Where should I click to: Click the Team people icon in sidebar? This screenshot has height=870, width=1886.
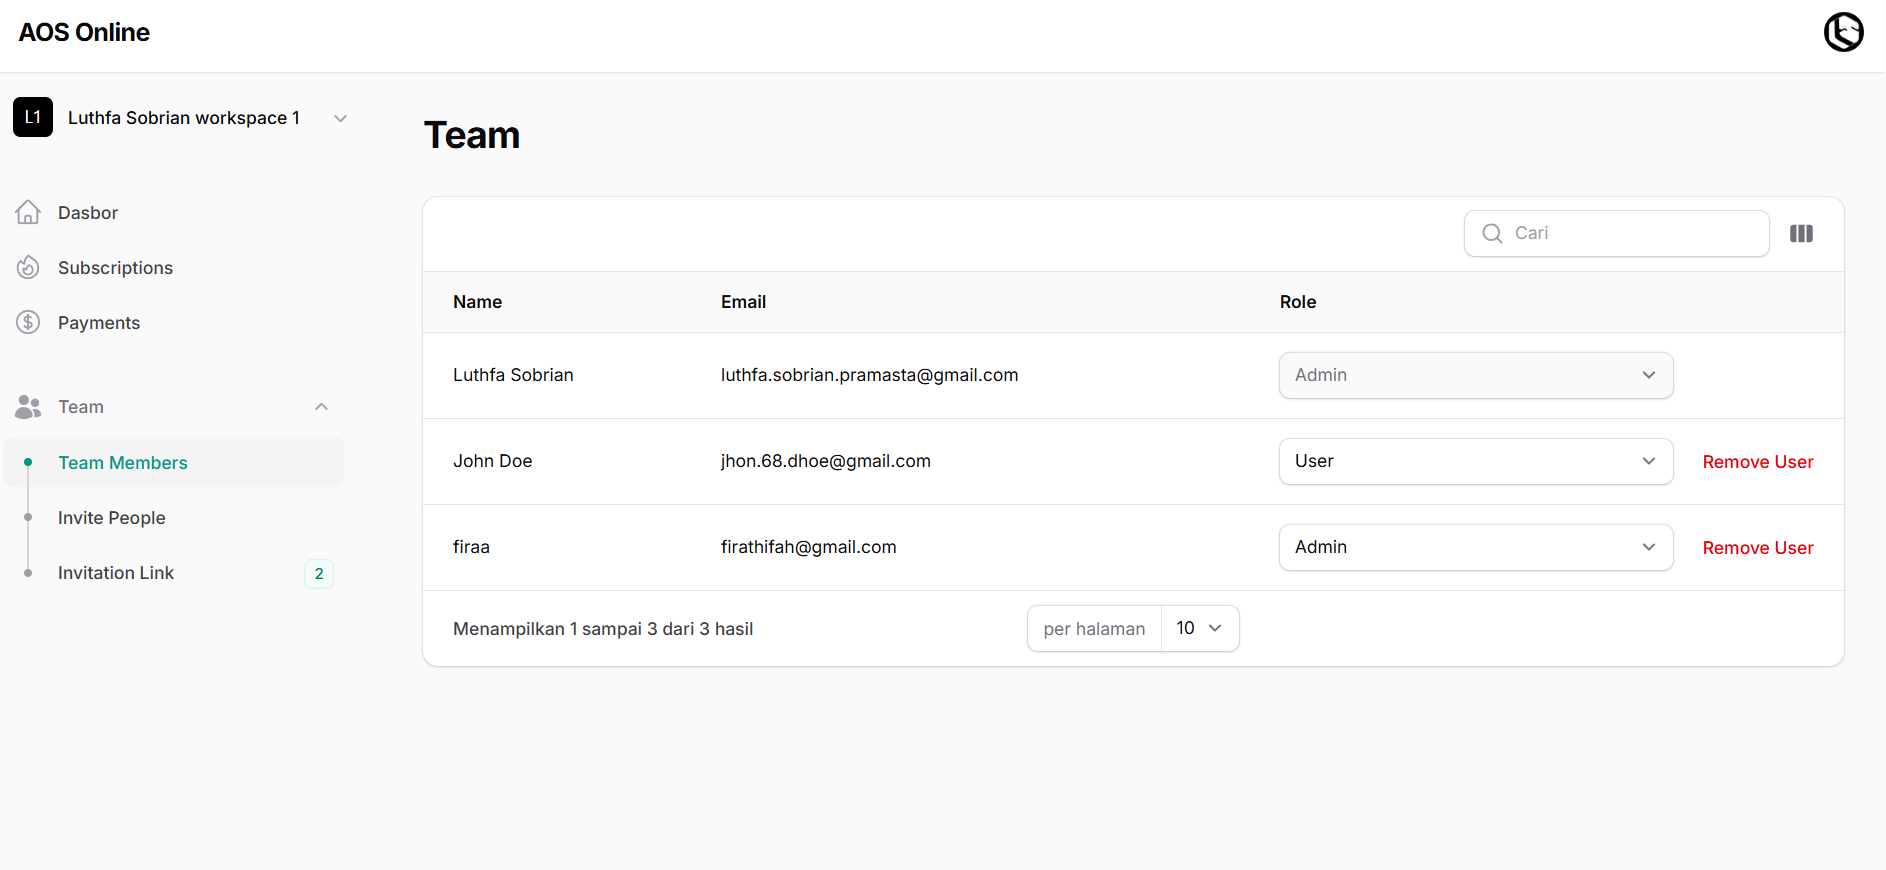[x=28, y=407]
